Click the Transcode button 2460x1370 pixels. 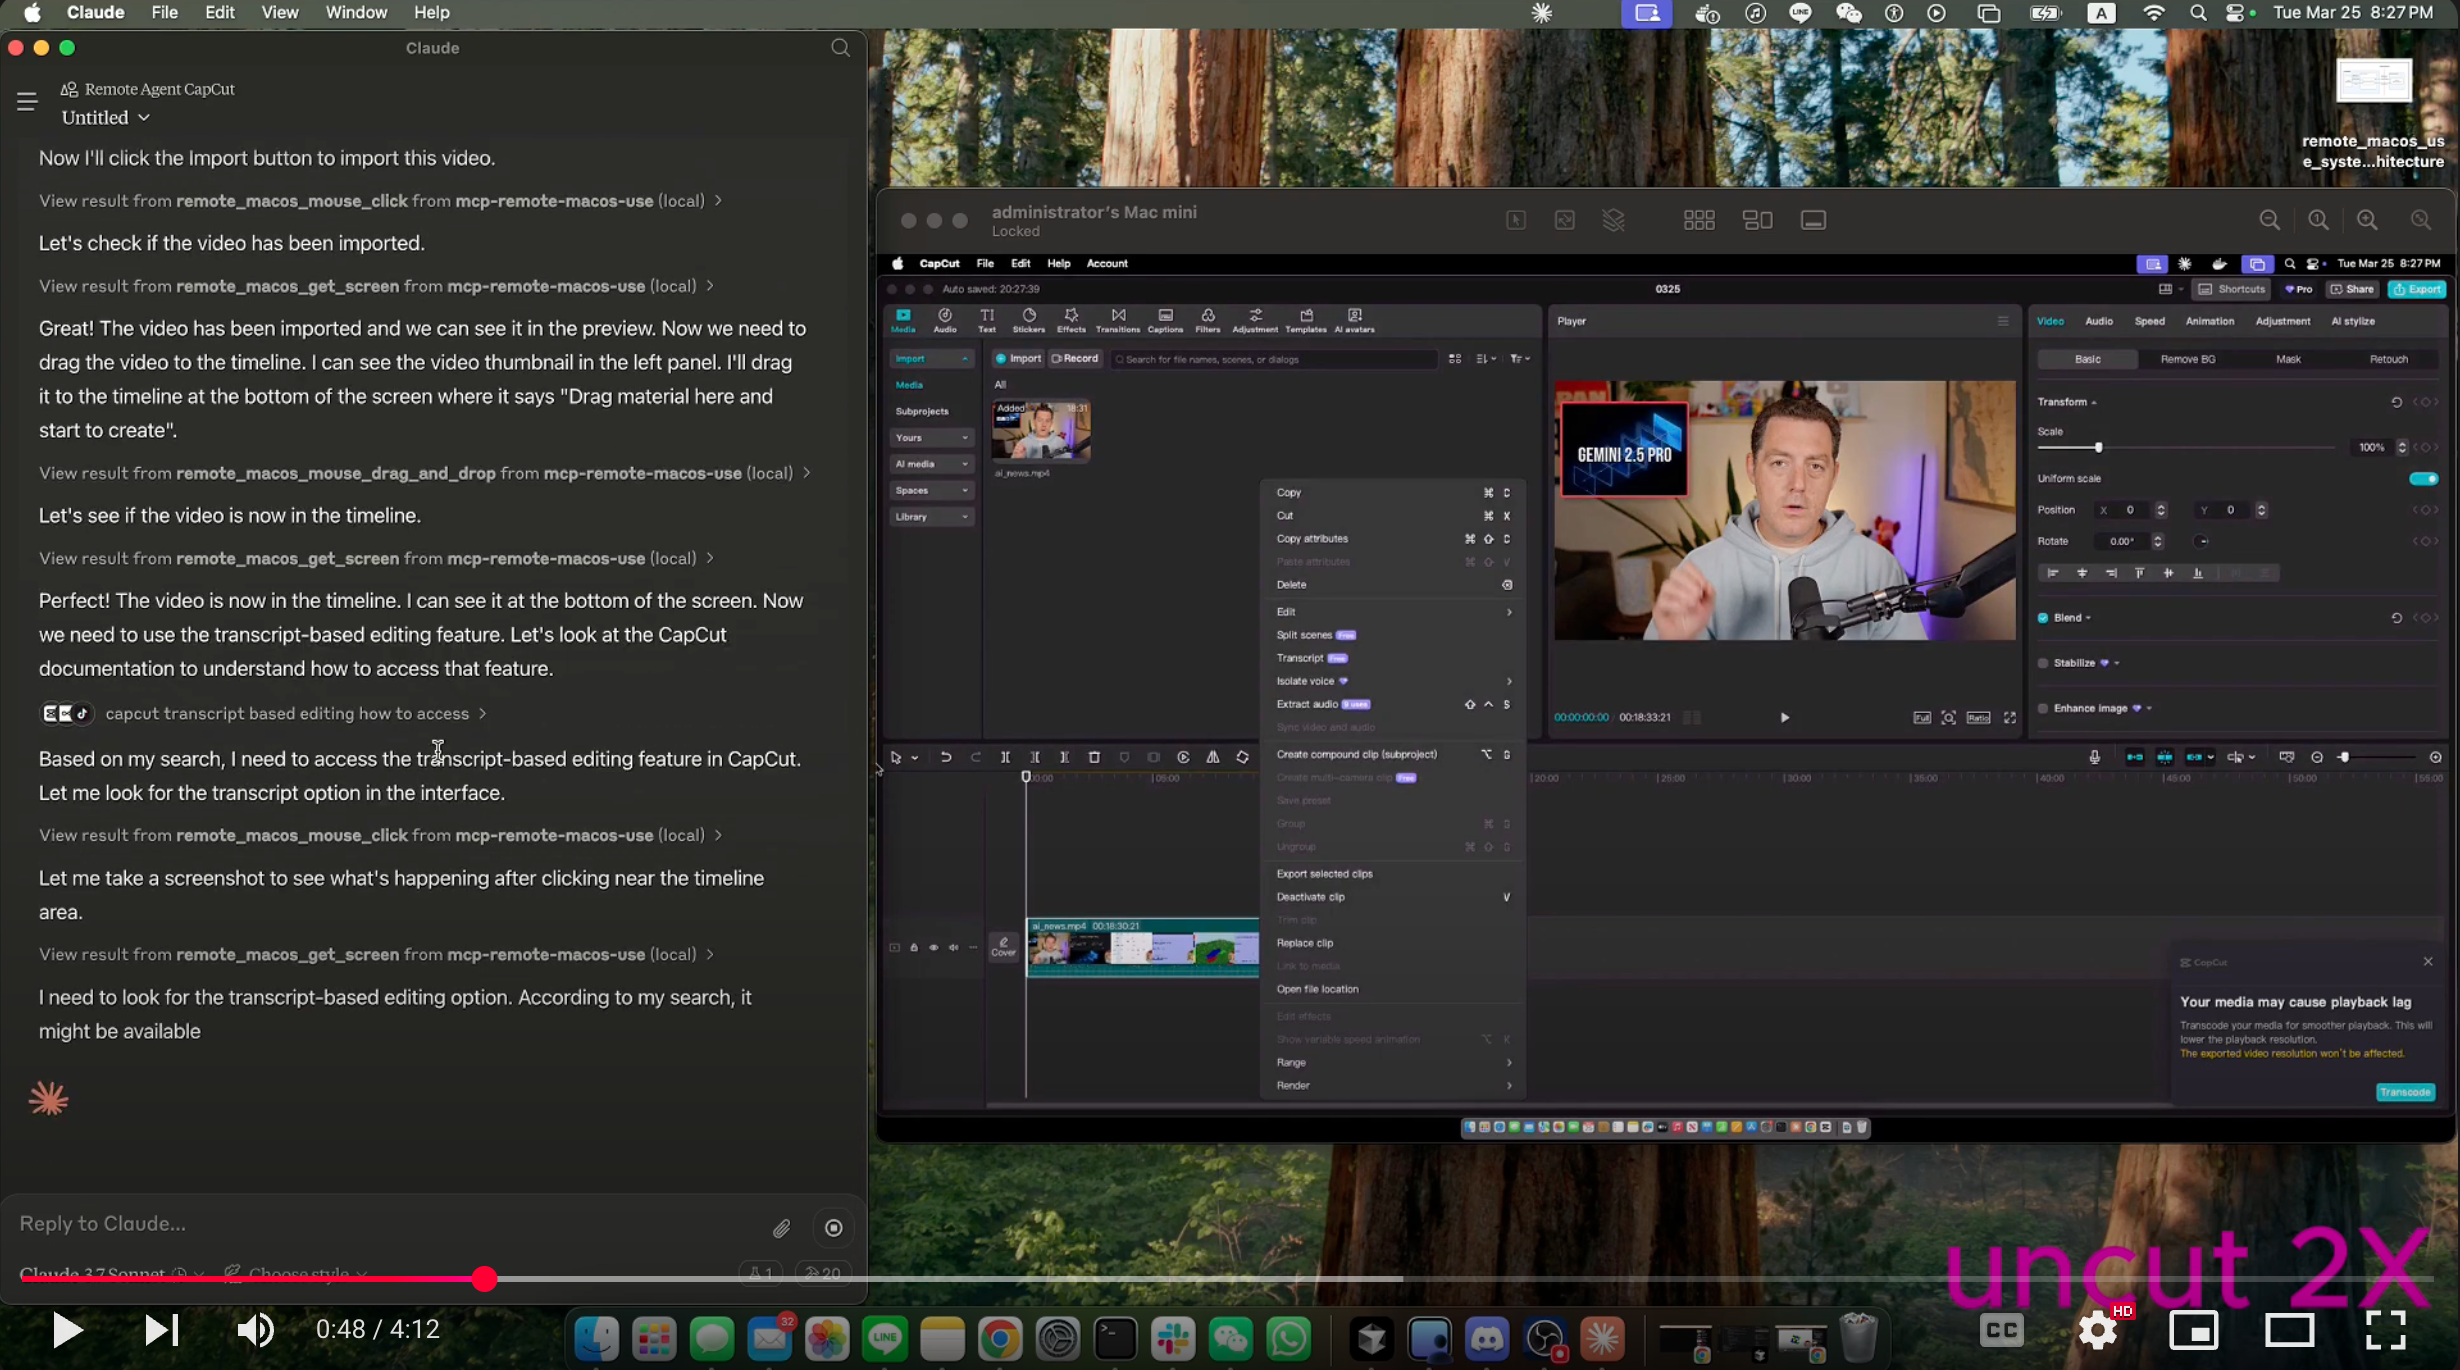click(2405, 1092)
